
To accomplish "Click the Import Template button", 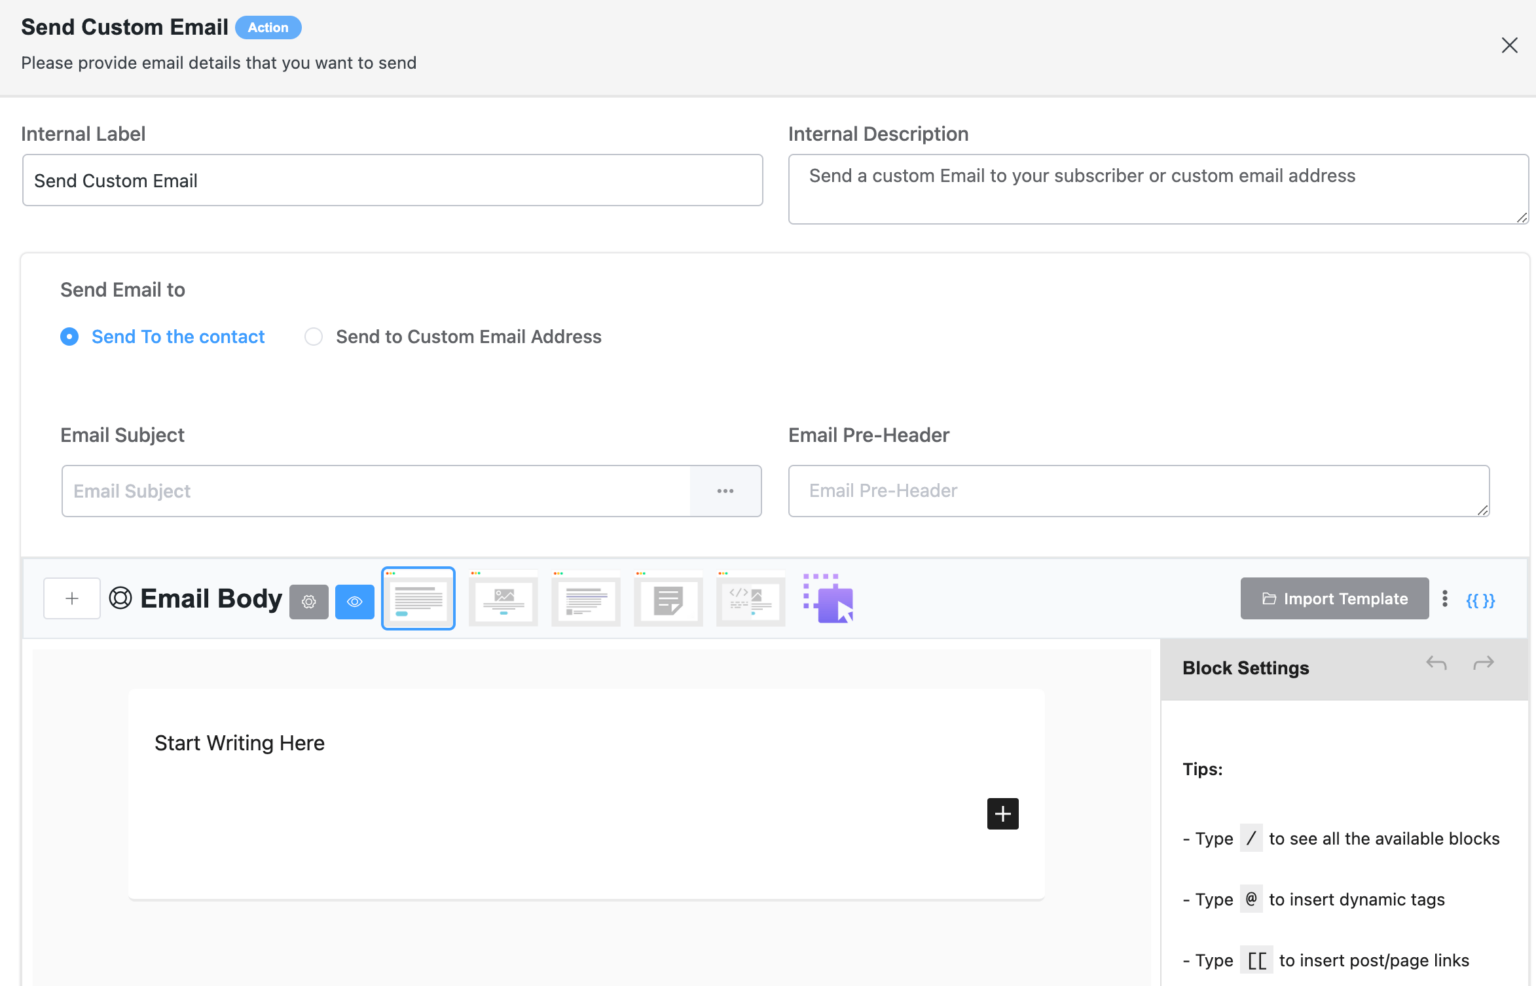I will [1334, 598].
